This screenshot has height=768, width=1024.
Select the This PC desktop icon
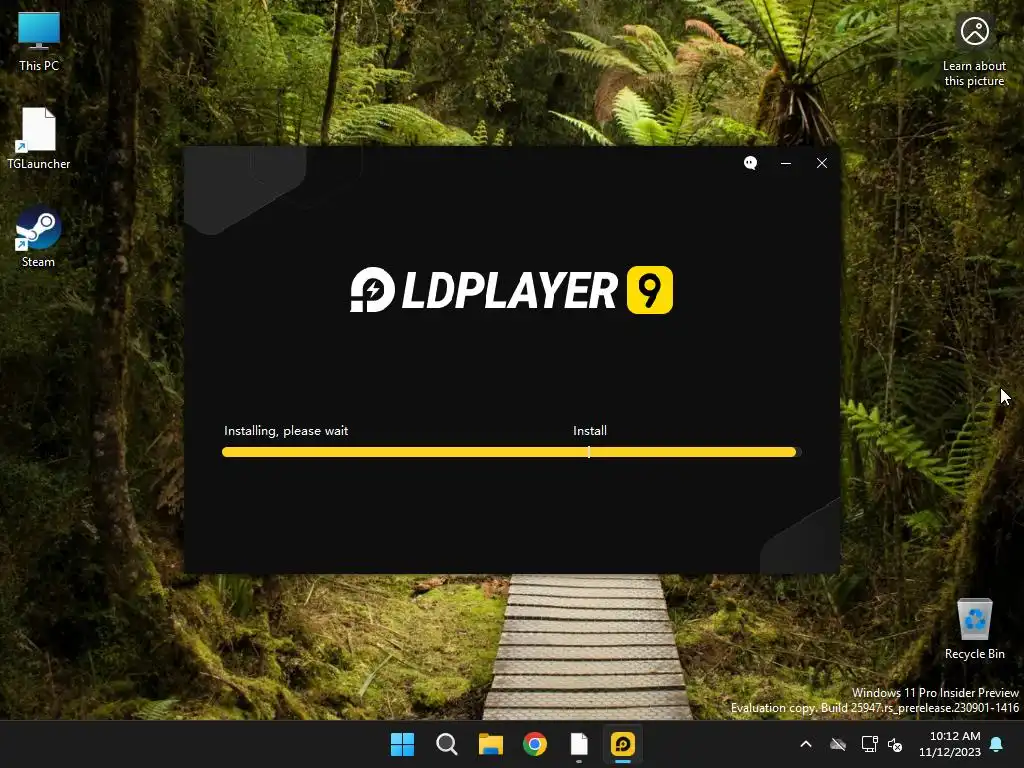39,41
